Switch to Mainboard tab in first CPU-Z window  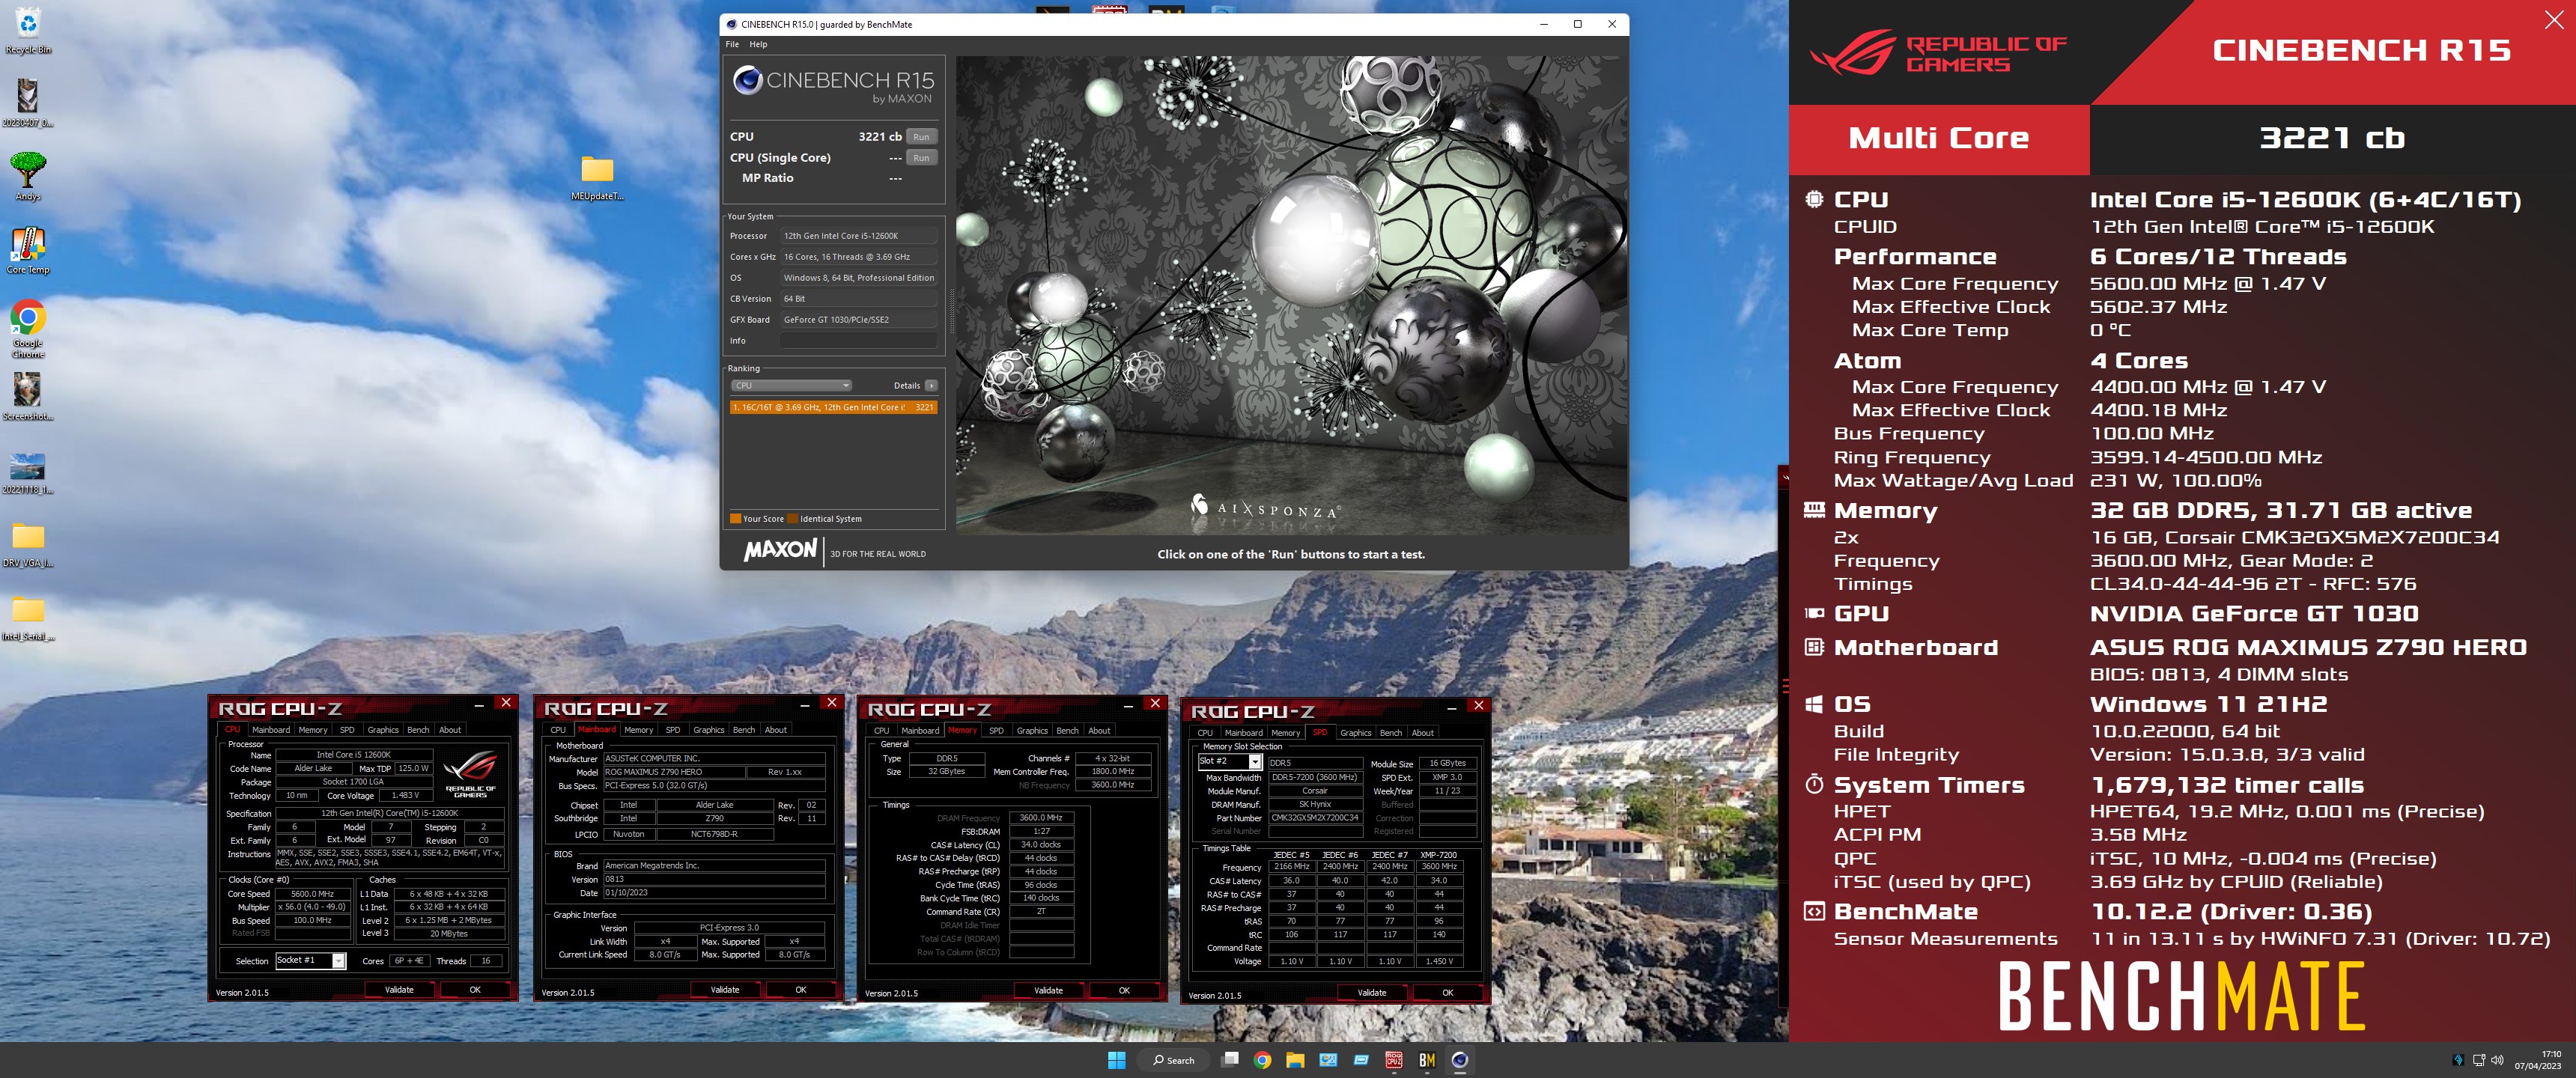pyautogui.click(x=271, y=730)
